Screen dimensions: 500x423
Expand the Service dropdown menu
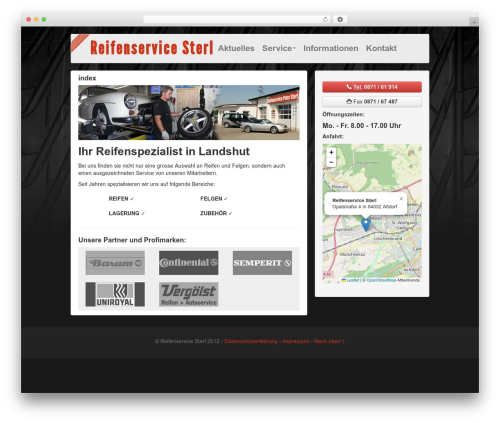(x=279, y=48)
